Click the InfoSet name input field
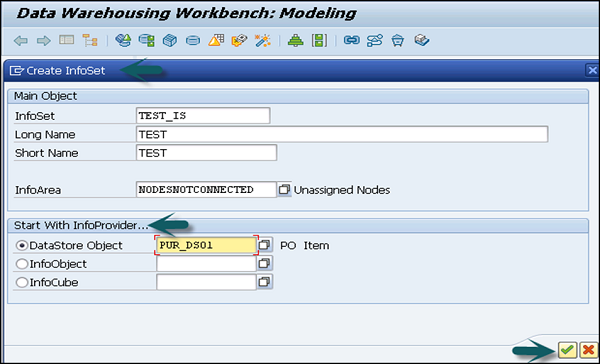Viewport: 600px width, 364px height. (203, 116)
